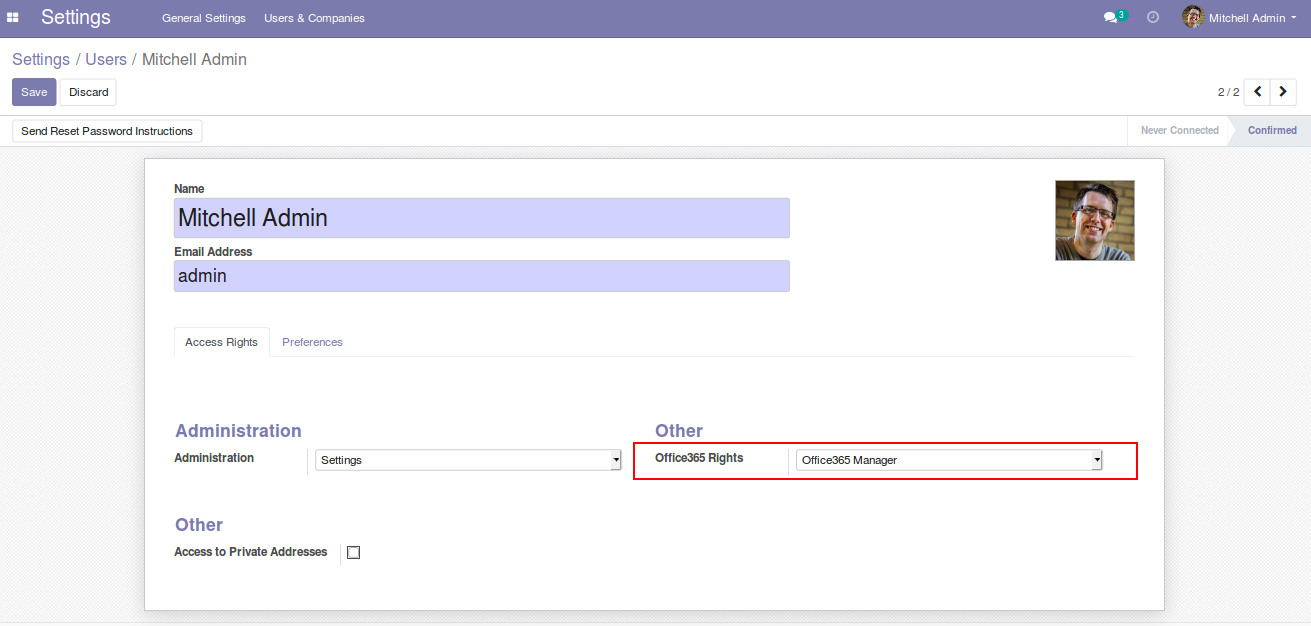
Task: Save the user record
Action: (34, 92)
